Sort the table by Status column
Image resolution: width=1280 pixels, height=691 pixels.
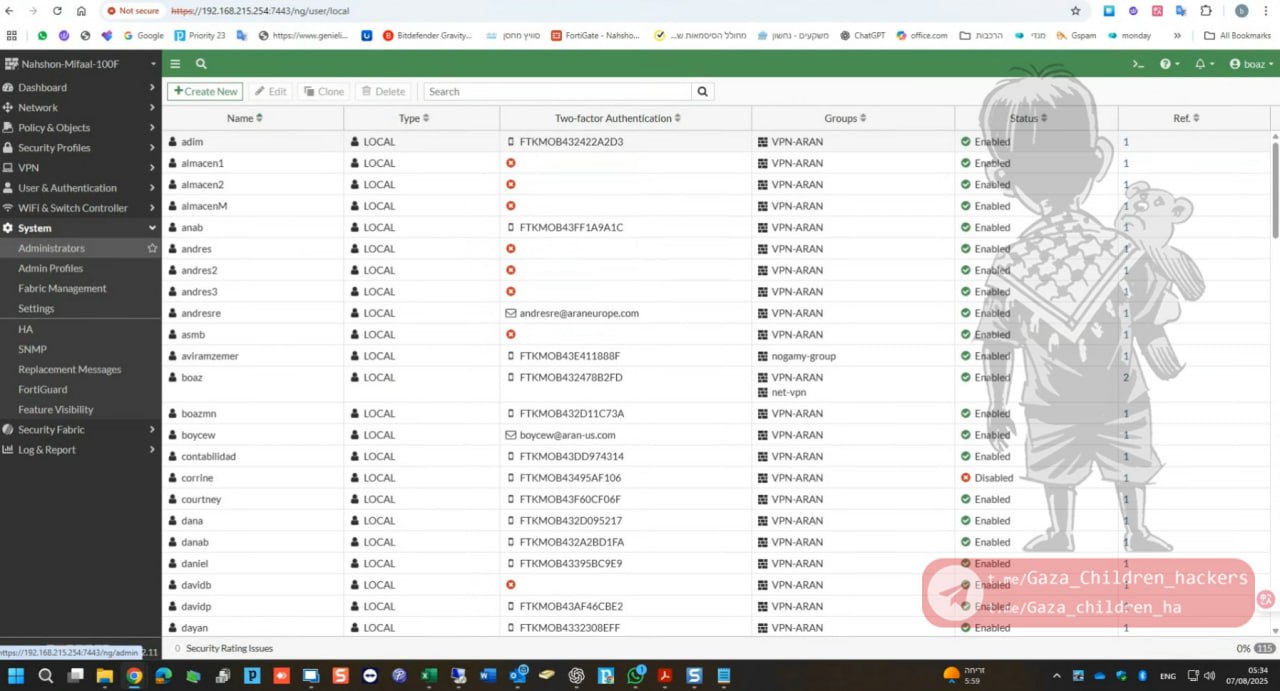[1030, 118]
